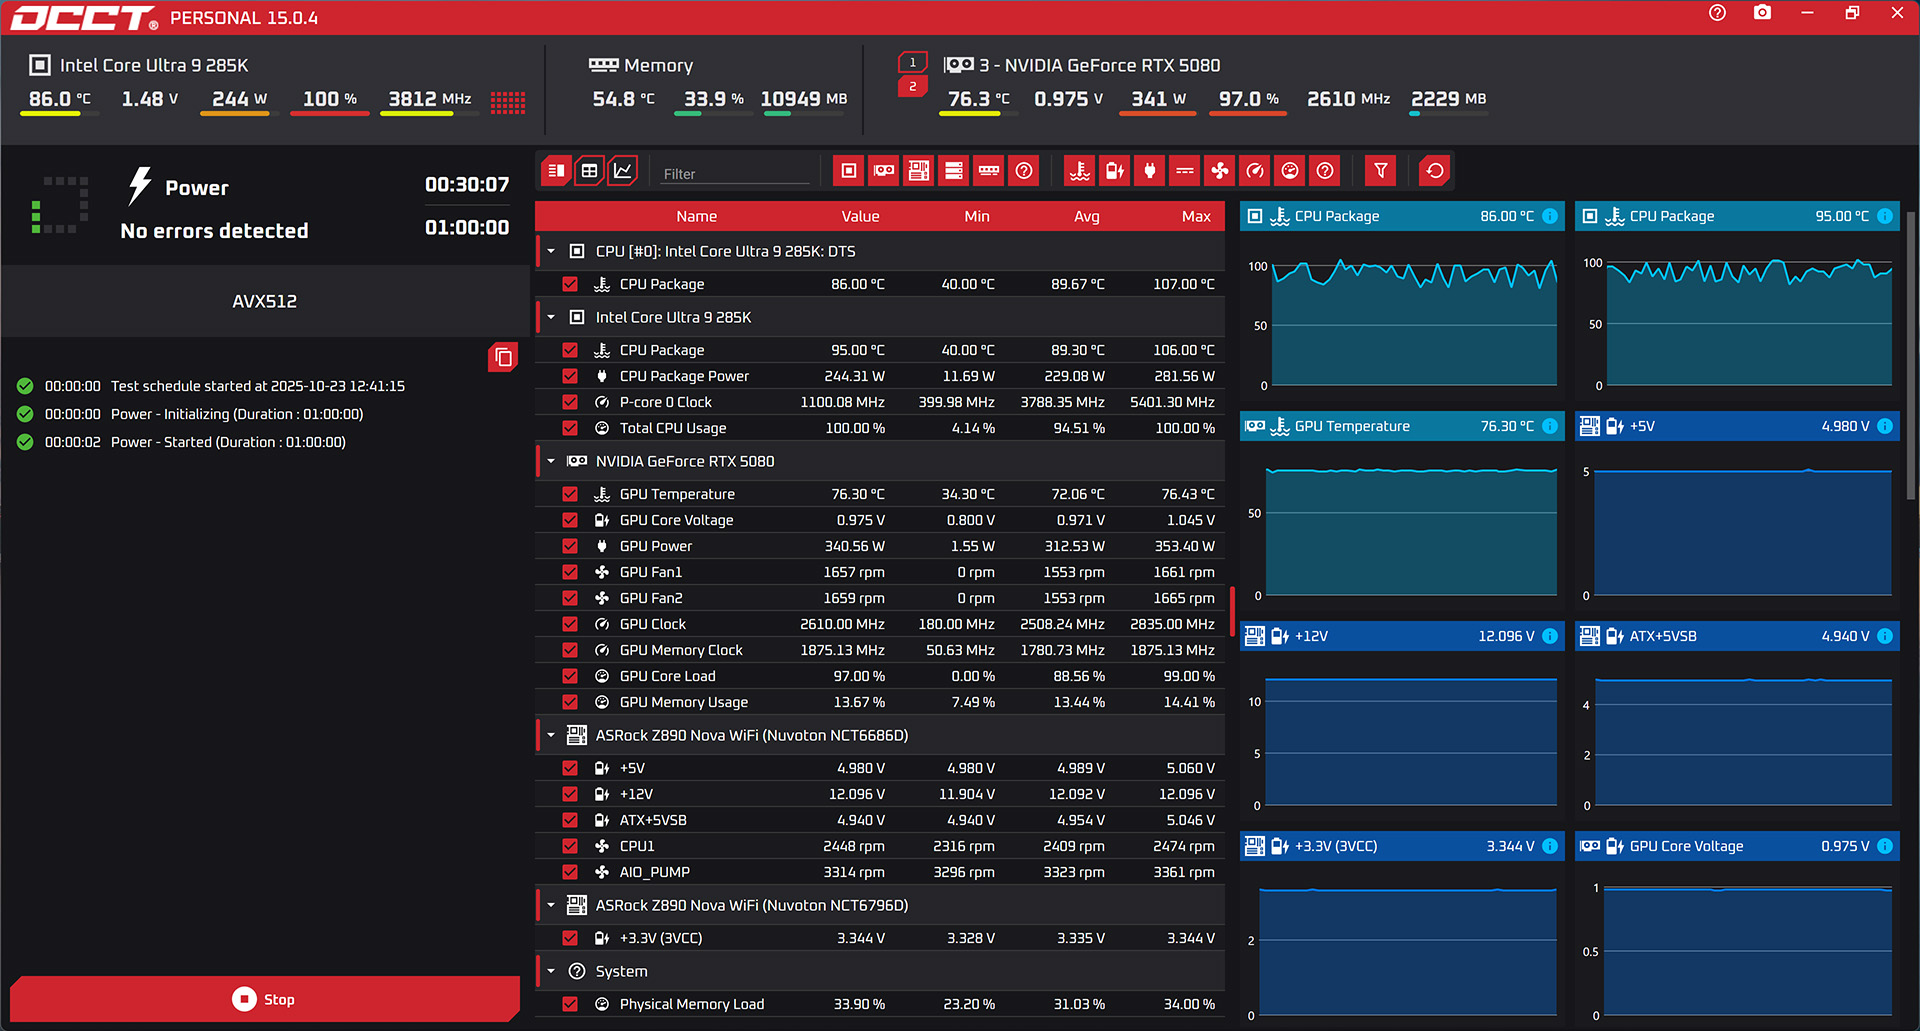Click the funnel filter icon

[x=1381, y=171]
